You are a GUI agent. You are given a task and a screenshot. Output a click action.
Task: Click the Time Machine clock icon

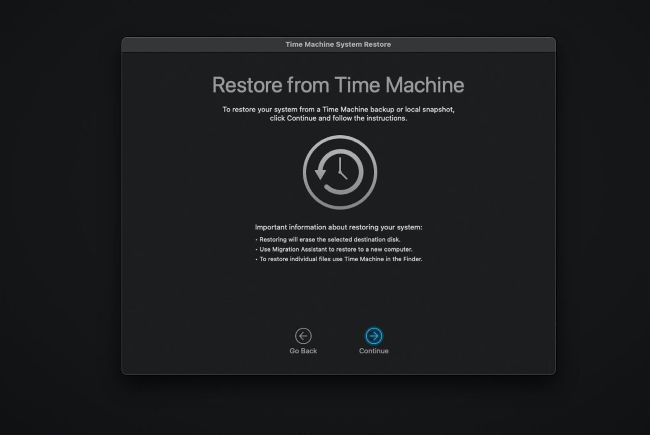pos(338,172)
